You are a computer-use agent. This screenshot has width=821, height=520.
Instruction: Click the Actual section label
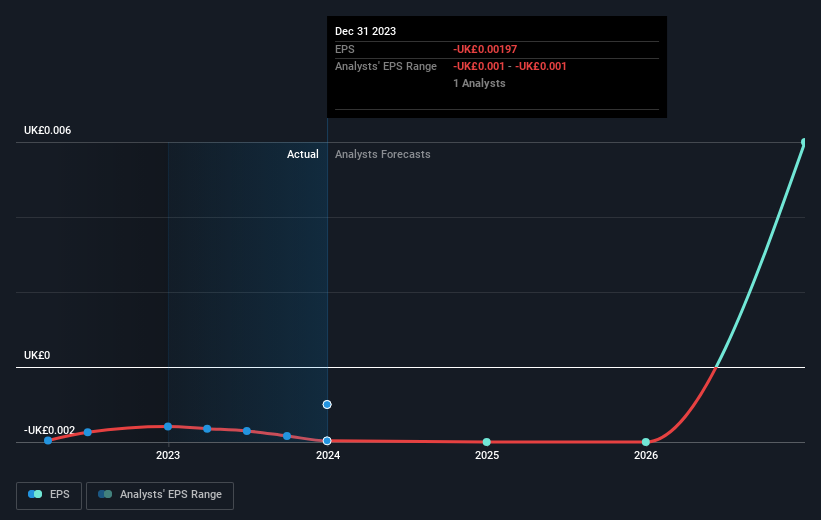point(303,154)
